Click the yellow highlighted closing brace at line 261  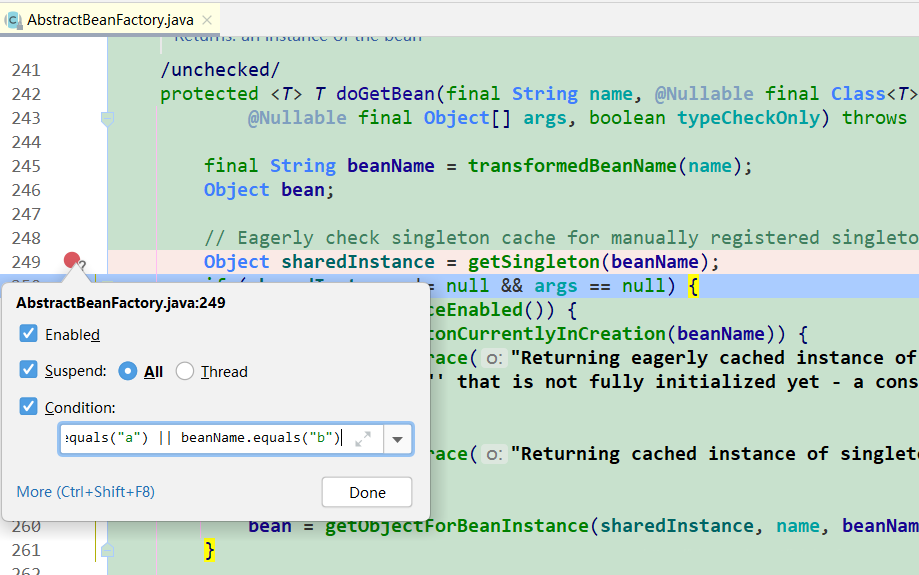tap(209, 550)
